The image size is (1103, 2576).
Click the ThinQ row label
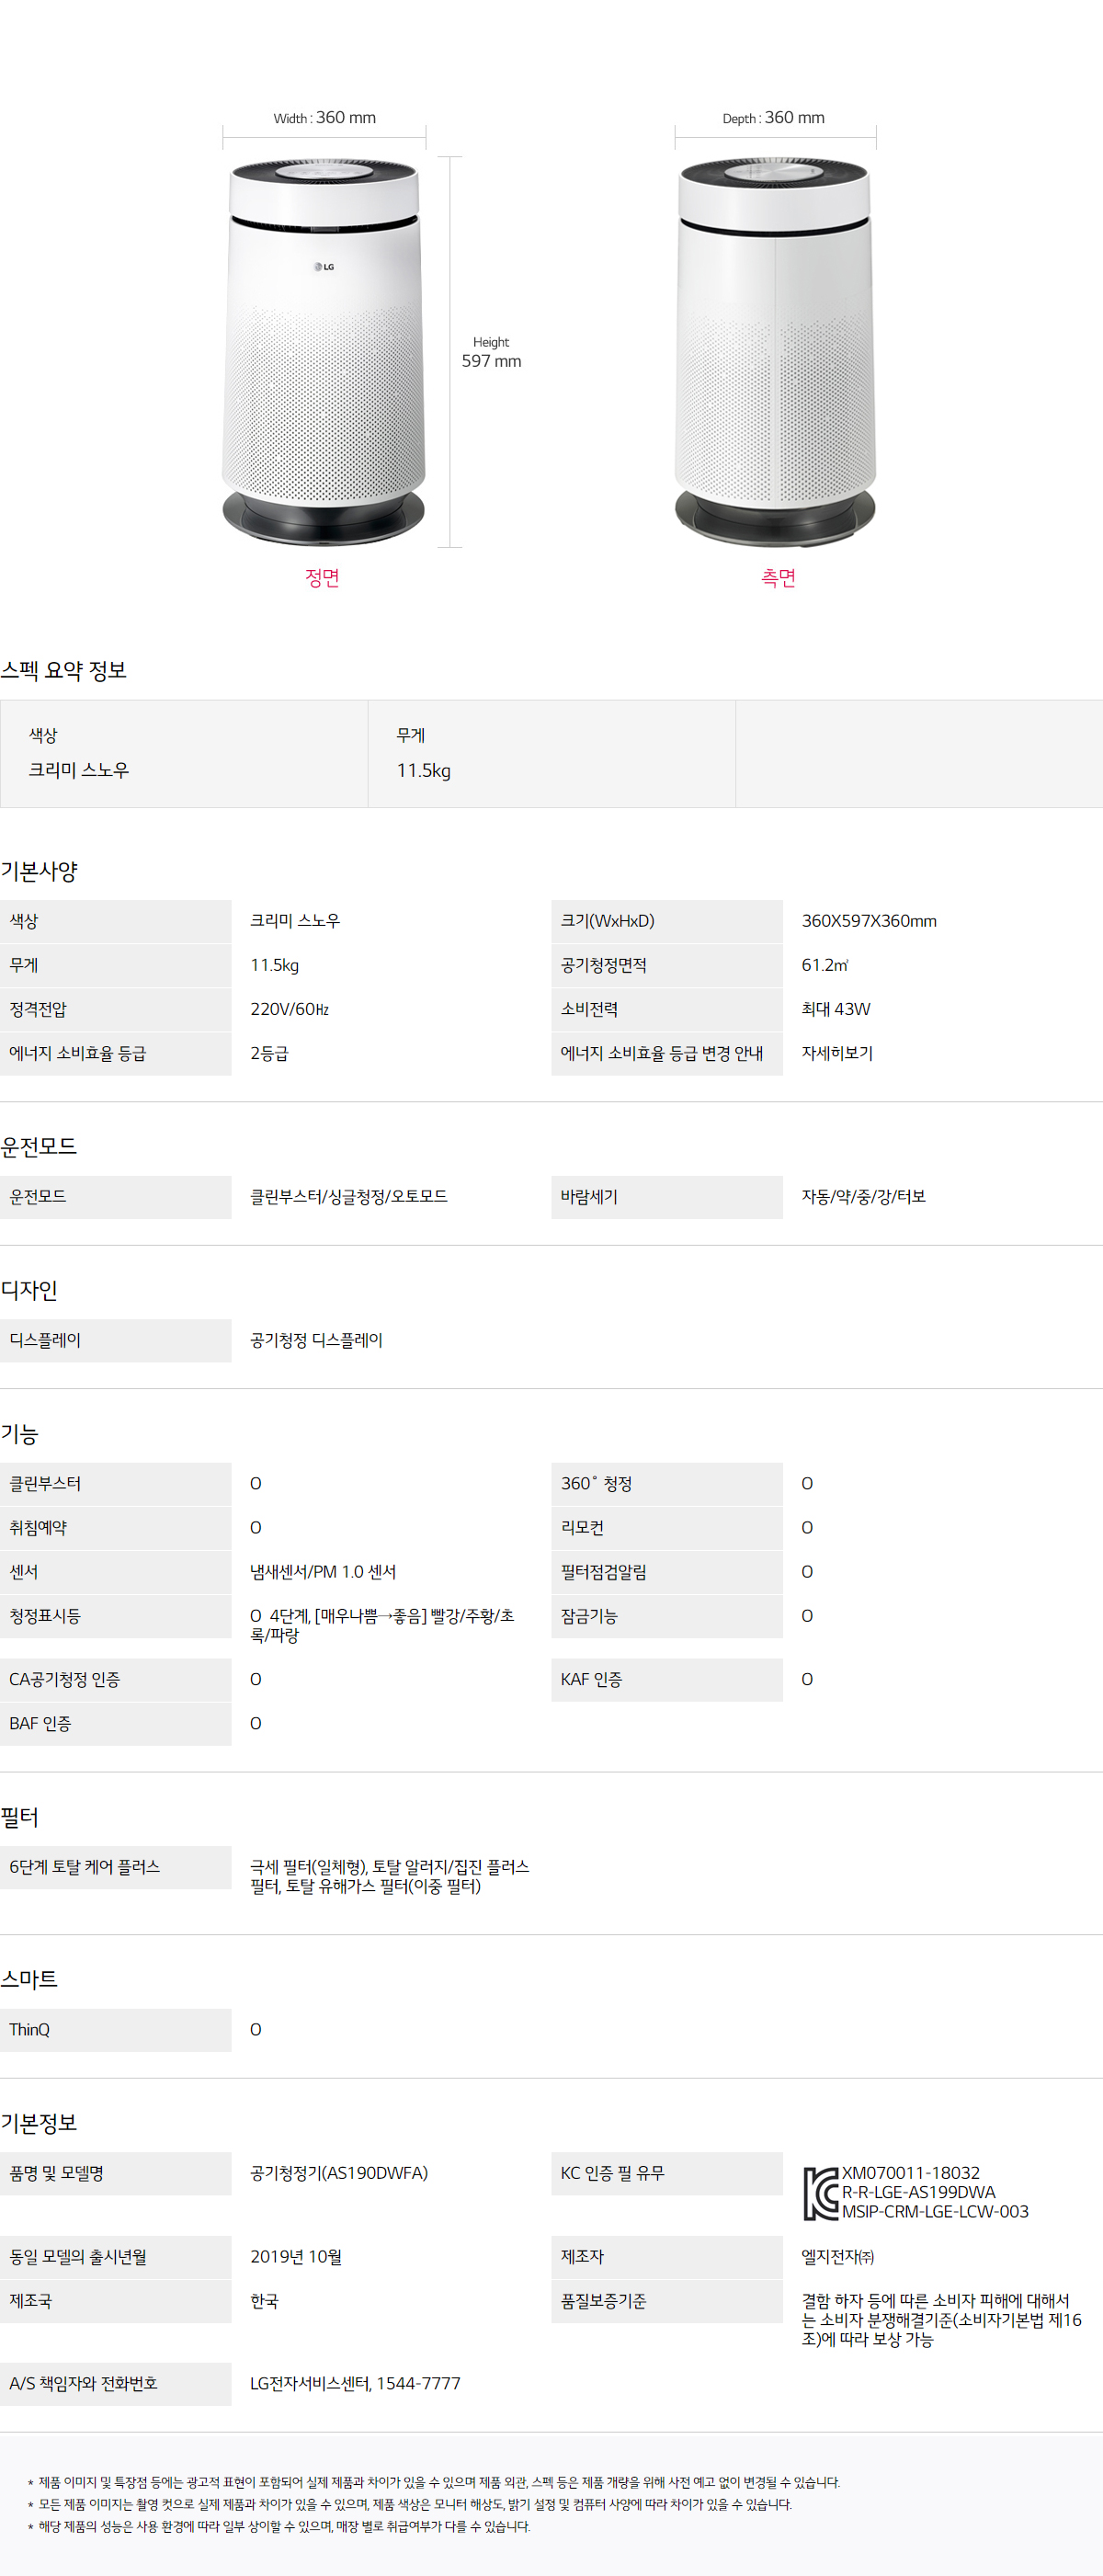(29, 2029)
